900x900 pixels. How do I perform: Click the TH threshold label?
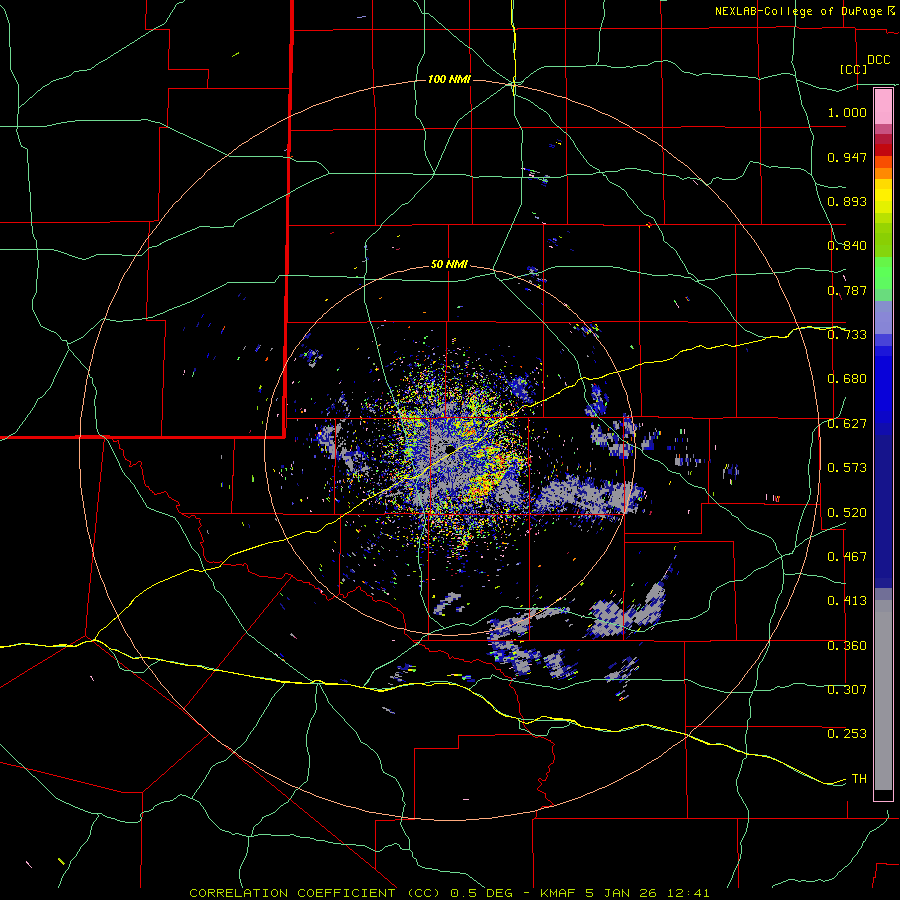coord(859,779)
